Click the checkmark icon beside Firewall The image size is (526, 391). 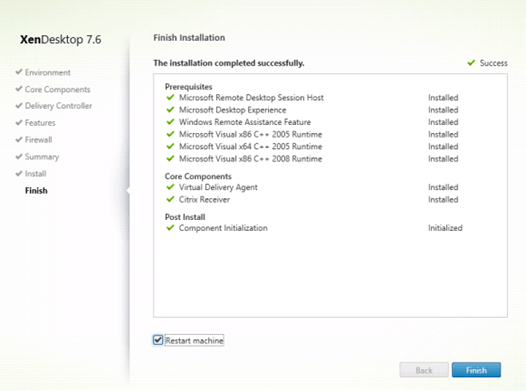(19, 139)
